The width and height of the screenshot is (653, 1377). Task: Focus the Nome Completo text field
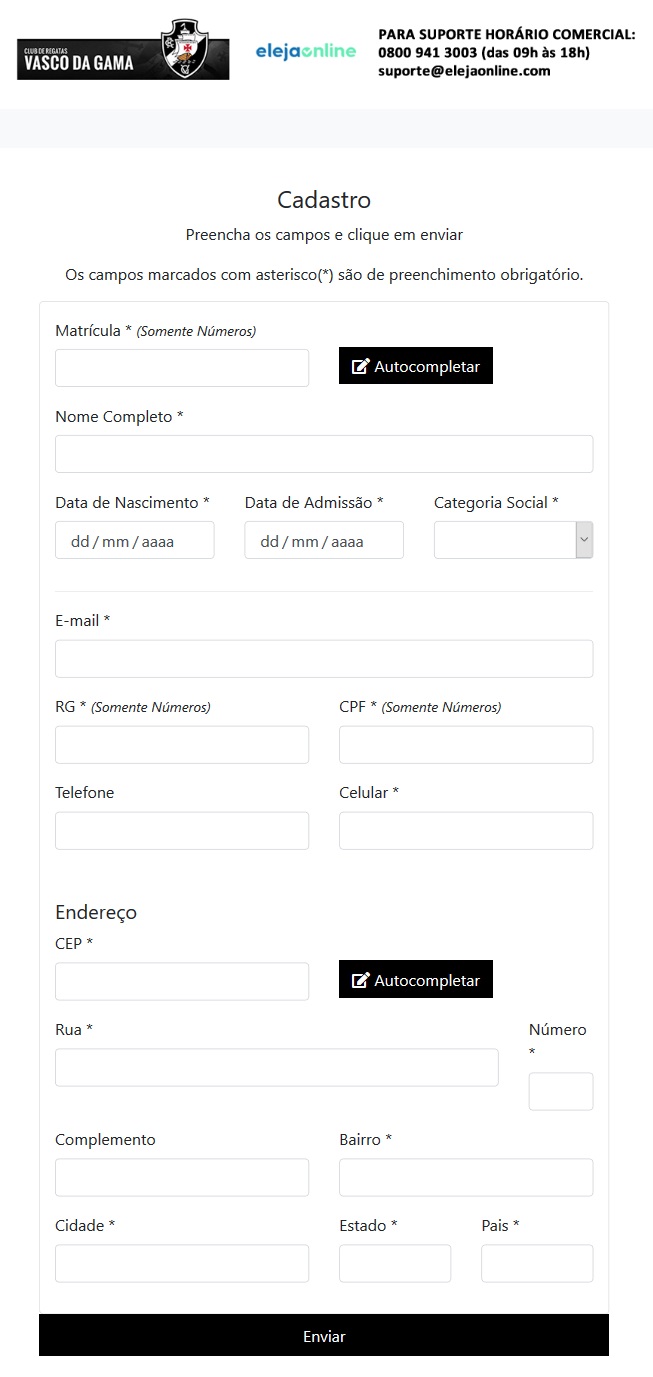coord(324,454)
